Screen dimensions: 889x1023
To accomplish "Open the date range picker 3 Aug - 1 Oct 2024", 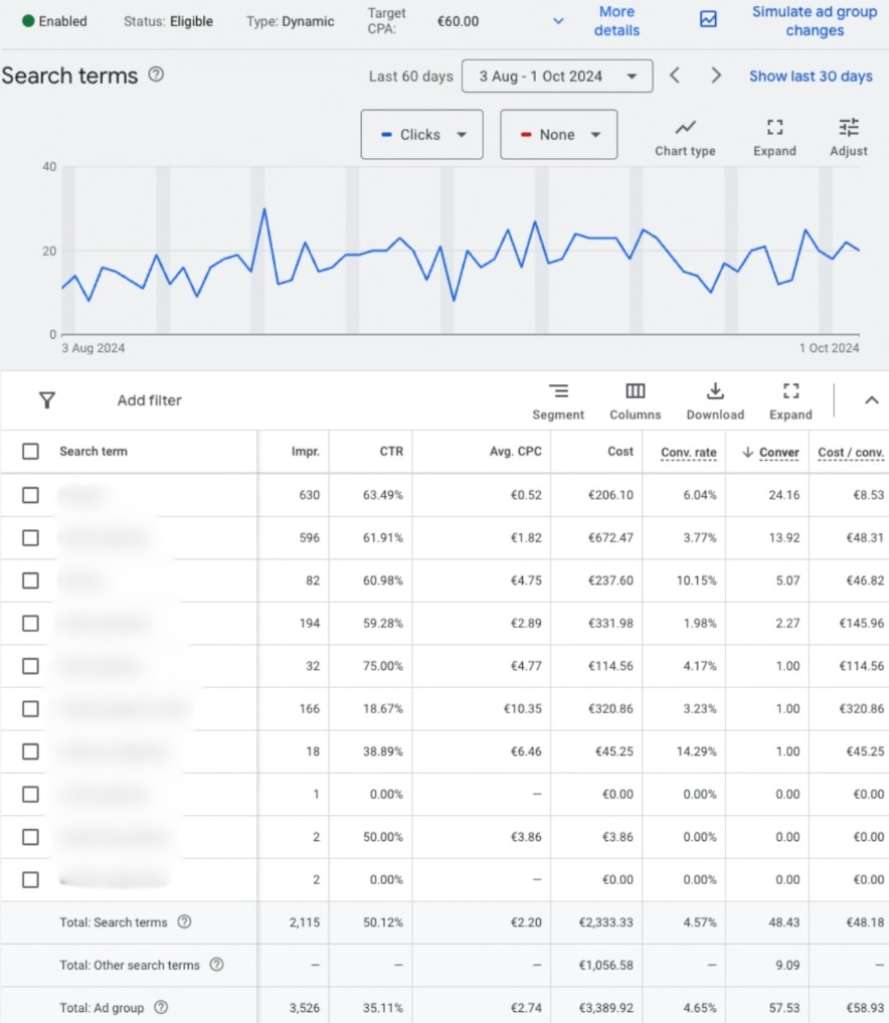I will pyautogui.click(x=557, y=76).
